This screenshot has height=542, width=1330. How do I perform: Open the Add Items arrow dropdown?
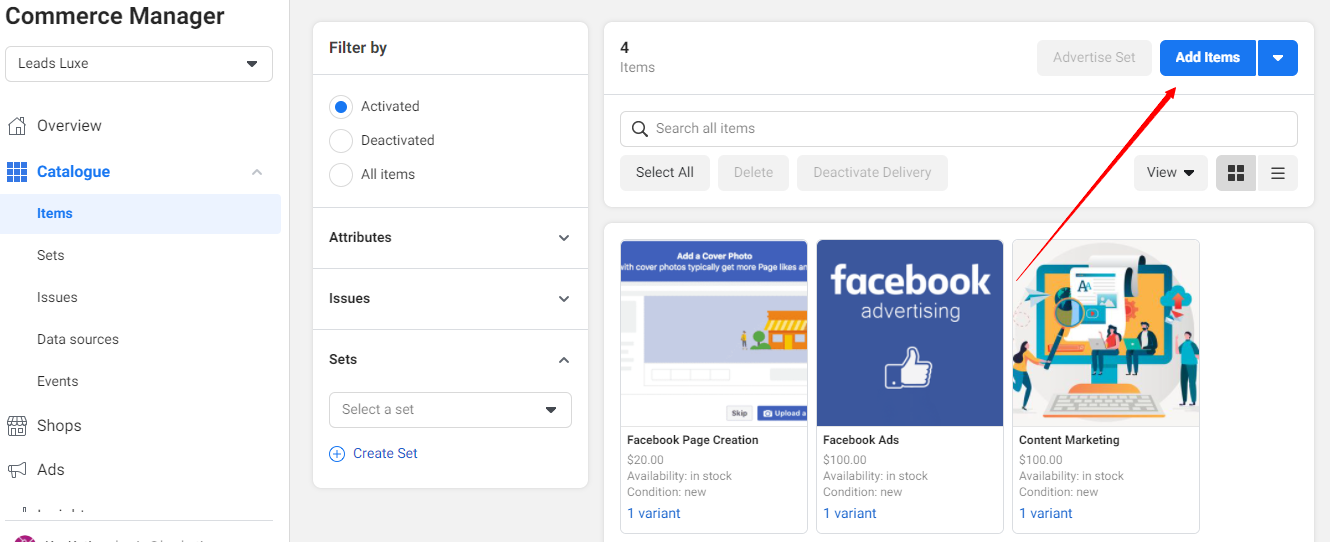coord(1278,58)
